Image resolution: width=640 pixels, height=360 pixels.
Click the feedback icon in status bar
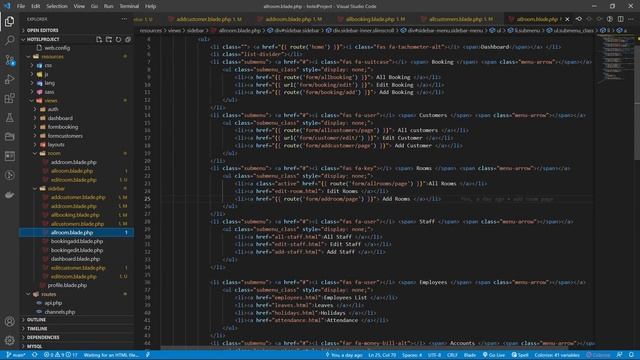(x=619, y=355)
